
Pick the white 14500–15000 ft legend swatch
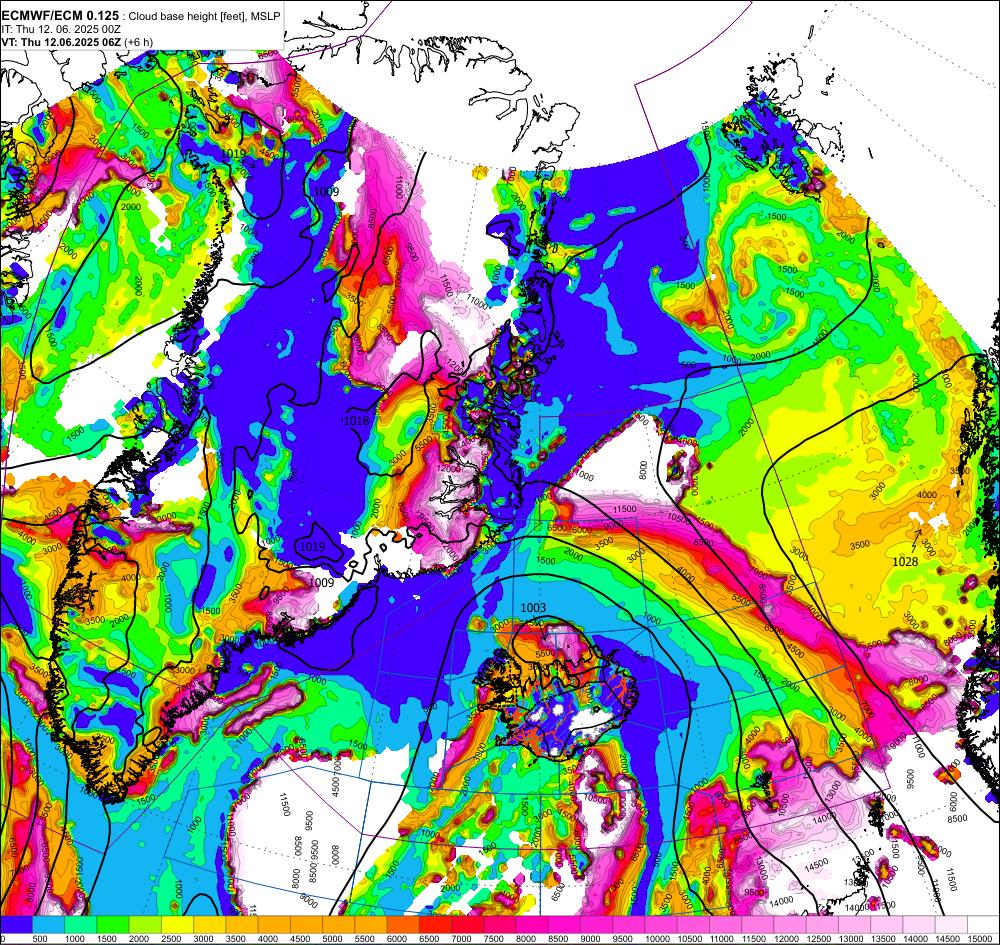(952, 924)
